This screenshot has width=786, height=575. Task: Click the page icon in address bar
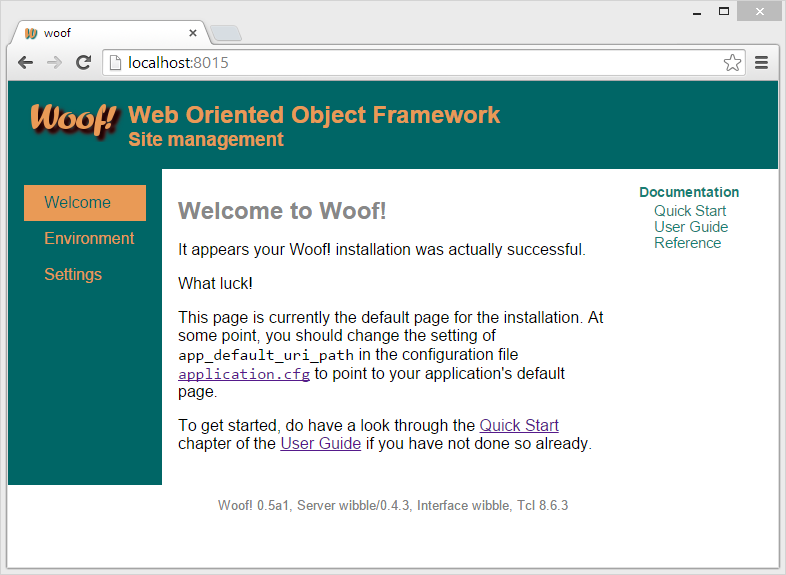[115, 63]
